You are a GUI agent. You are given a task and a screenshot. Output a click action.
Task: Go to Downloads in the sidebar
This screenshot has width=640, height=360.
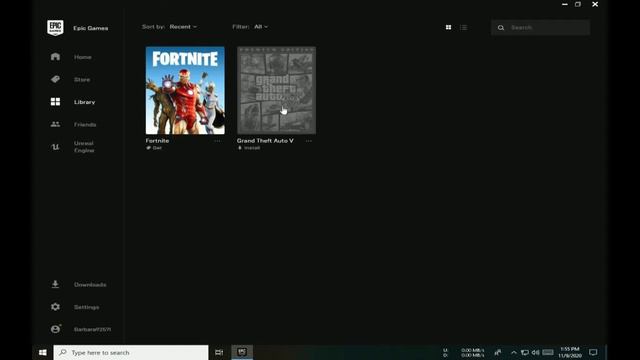90,284
